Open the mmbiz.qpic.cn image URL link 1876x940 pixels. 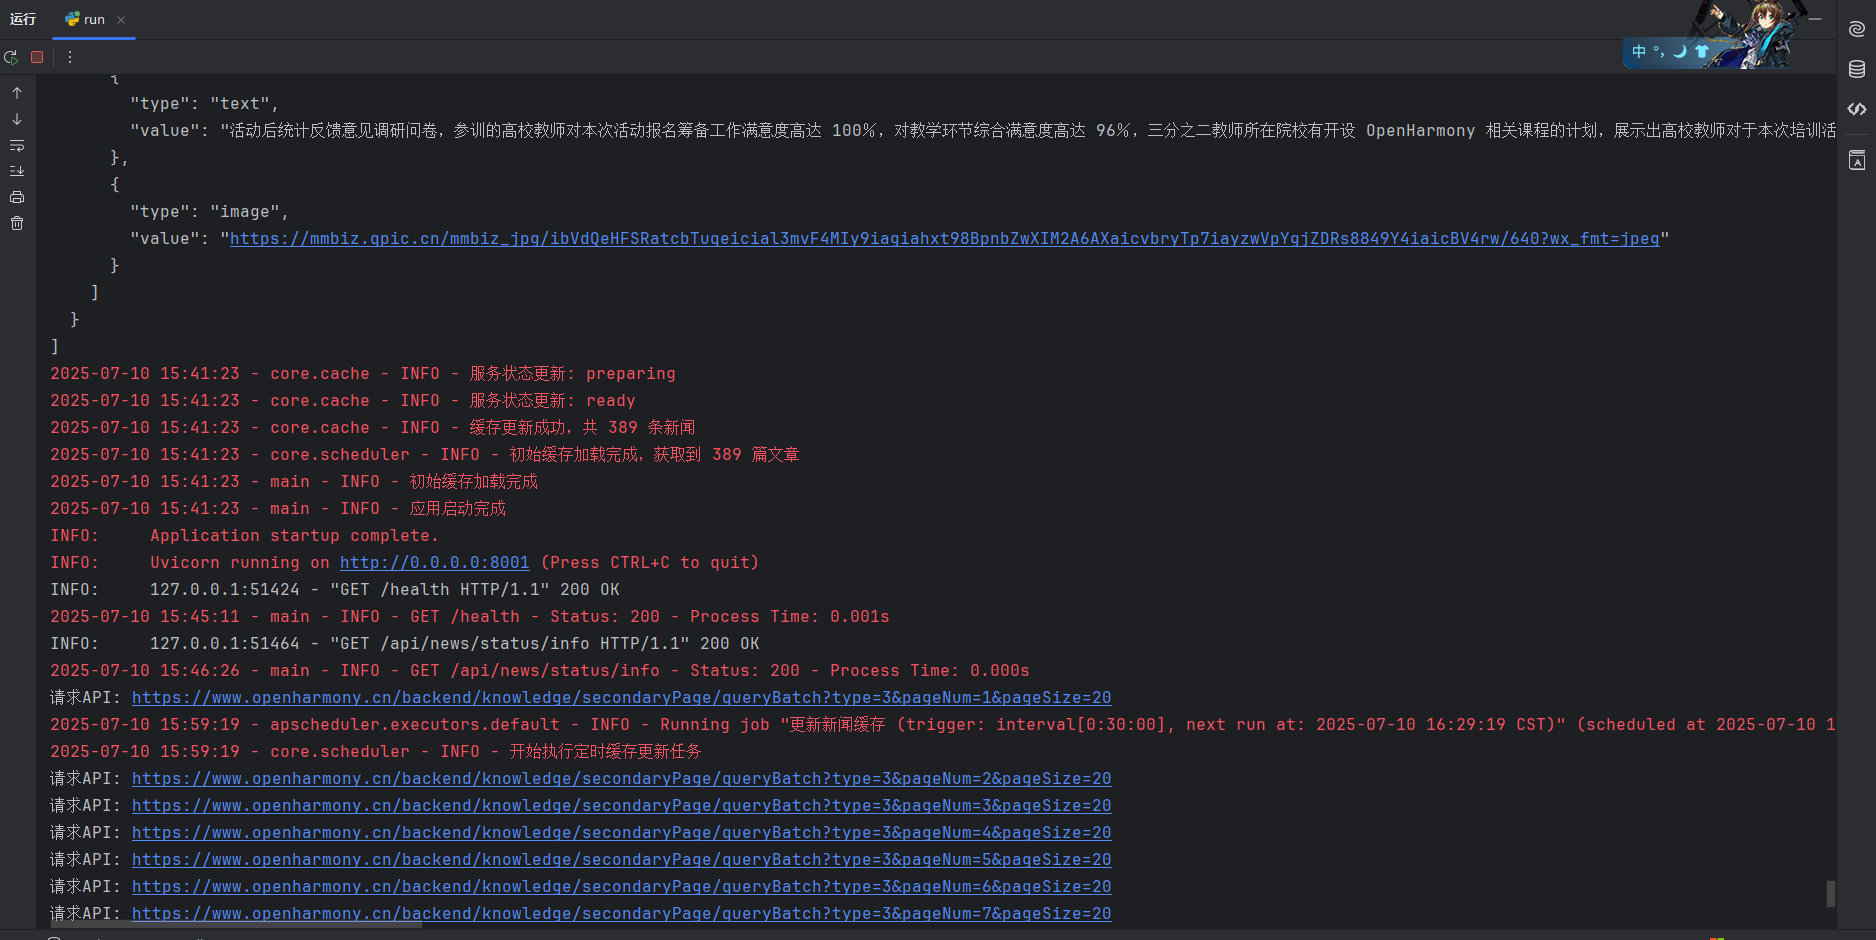944,238
